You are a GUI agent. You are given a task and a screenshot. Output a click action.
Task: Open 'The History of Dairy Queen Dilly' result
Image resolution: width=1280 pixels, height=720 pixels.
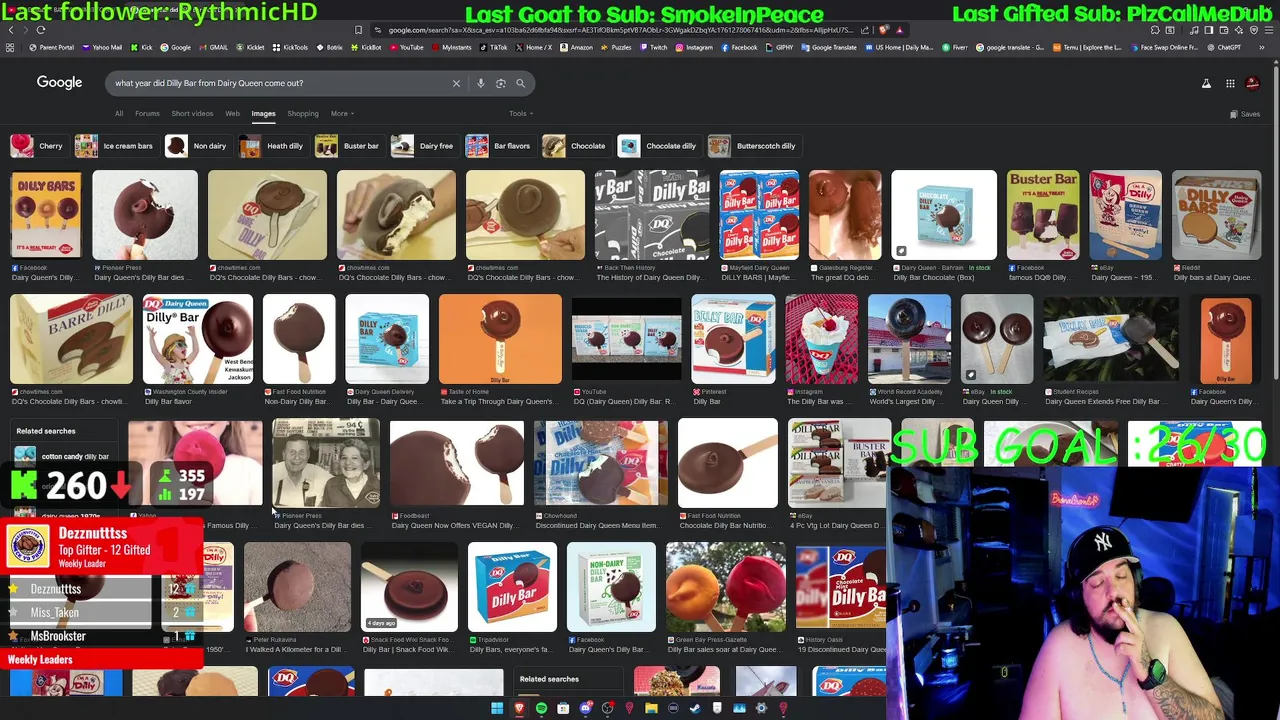[650, 277]
